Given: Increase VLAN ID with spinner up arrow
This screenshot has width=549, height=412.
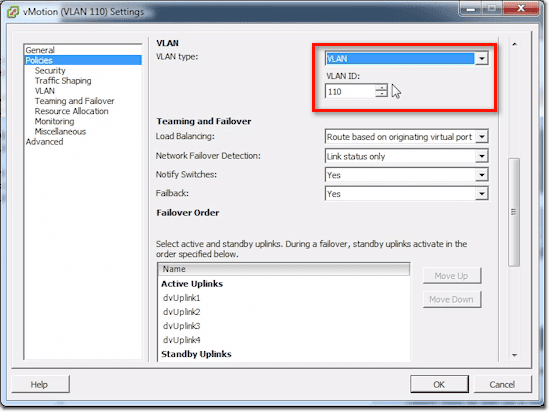Looking at the screenshot, I should [381, 88].
